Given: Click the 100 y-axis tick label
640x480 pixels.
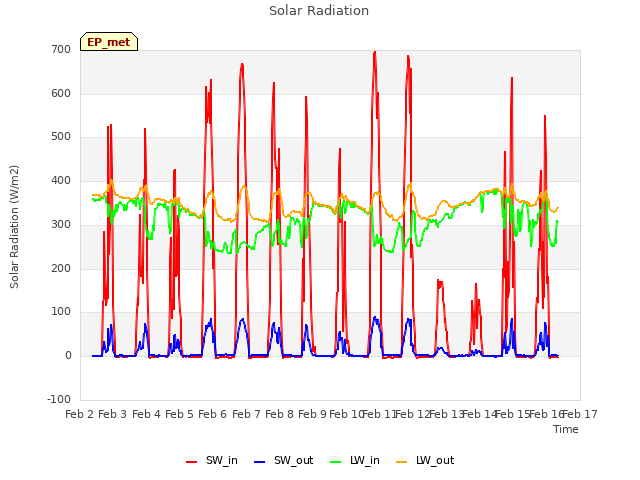Looking at the screenshot, I should pos(61,311).
